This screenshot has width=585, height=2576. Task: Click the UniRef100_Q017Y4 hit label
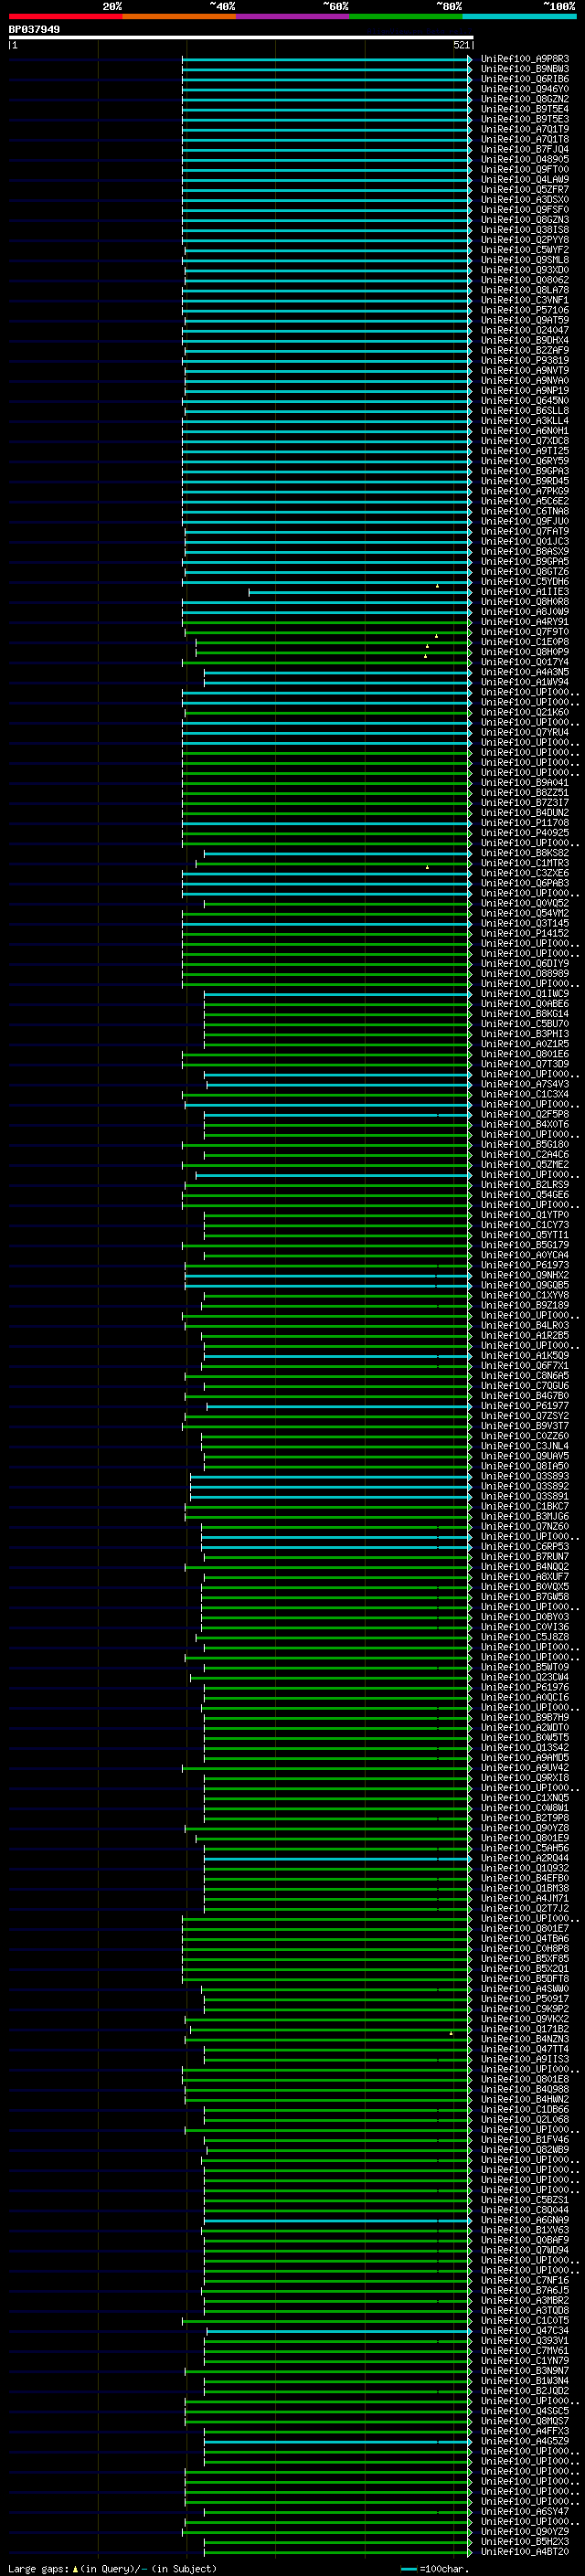pos(525,662)
